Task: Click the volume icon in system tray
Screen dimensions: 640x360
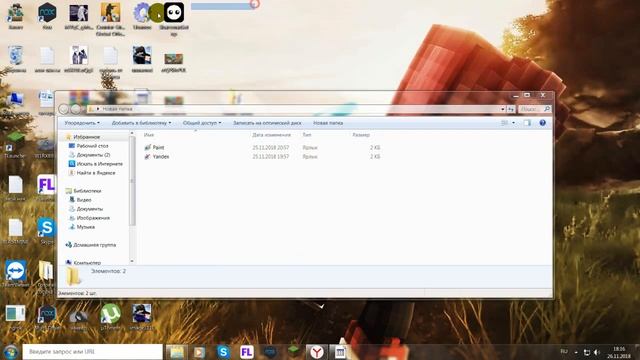Action: click(597, 352)
